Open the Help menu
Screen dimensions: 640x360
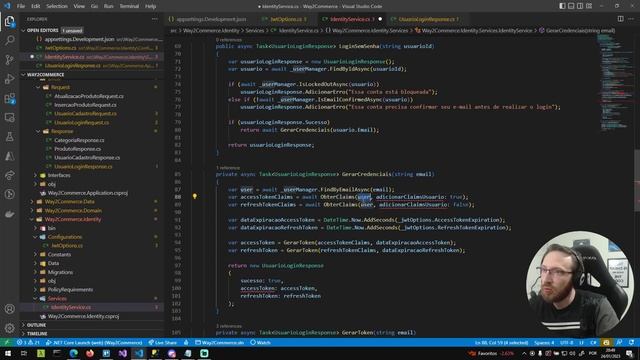pos(150,6)
